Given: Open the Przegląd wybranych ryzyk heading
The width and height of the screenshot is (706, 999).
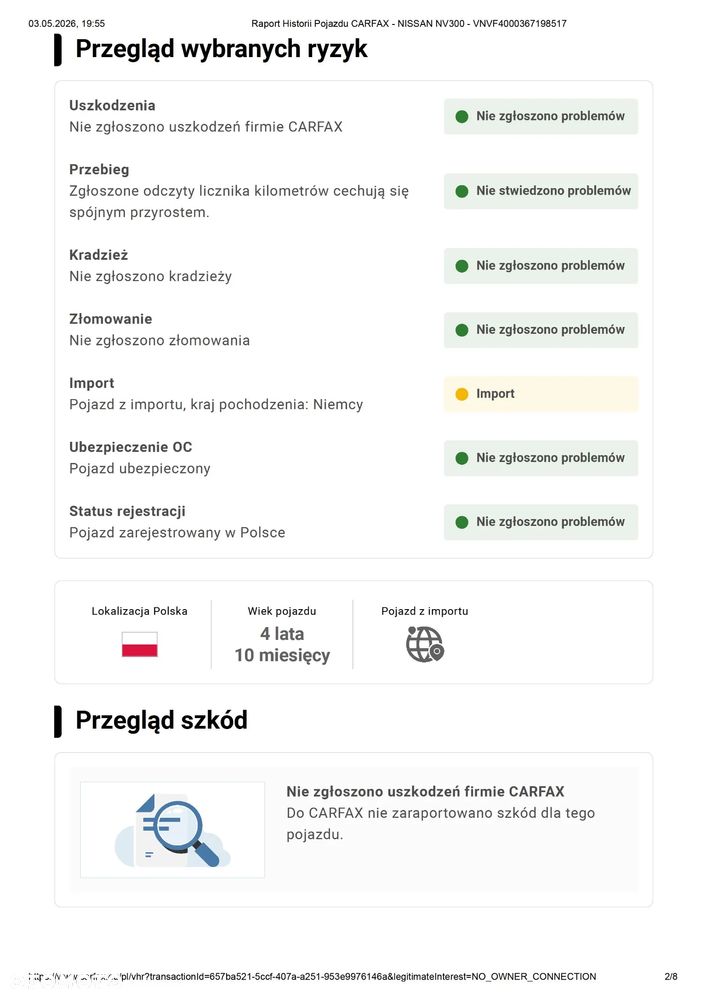Looking at the screenshot, I should click(x=221, y=48).
